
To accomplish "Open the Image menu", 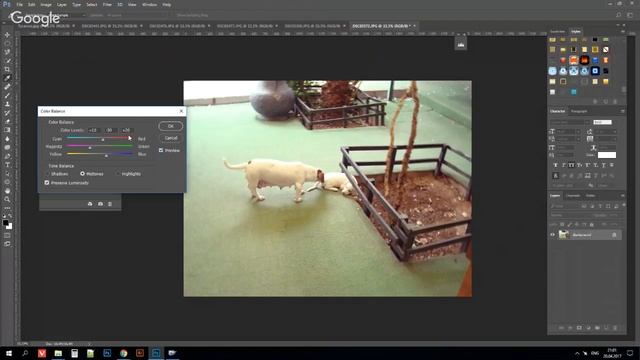I will 46,4.
